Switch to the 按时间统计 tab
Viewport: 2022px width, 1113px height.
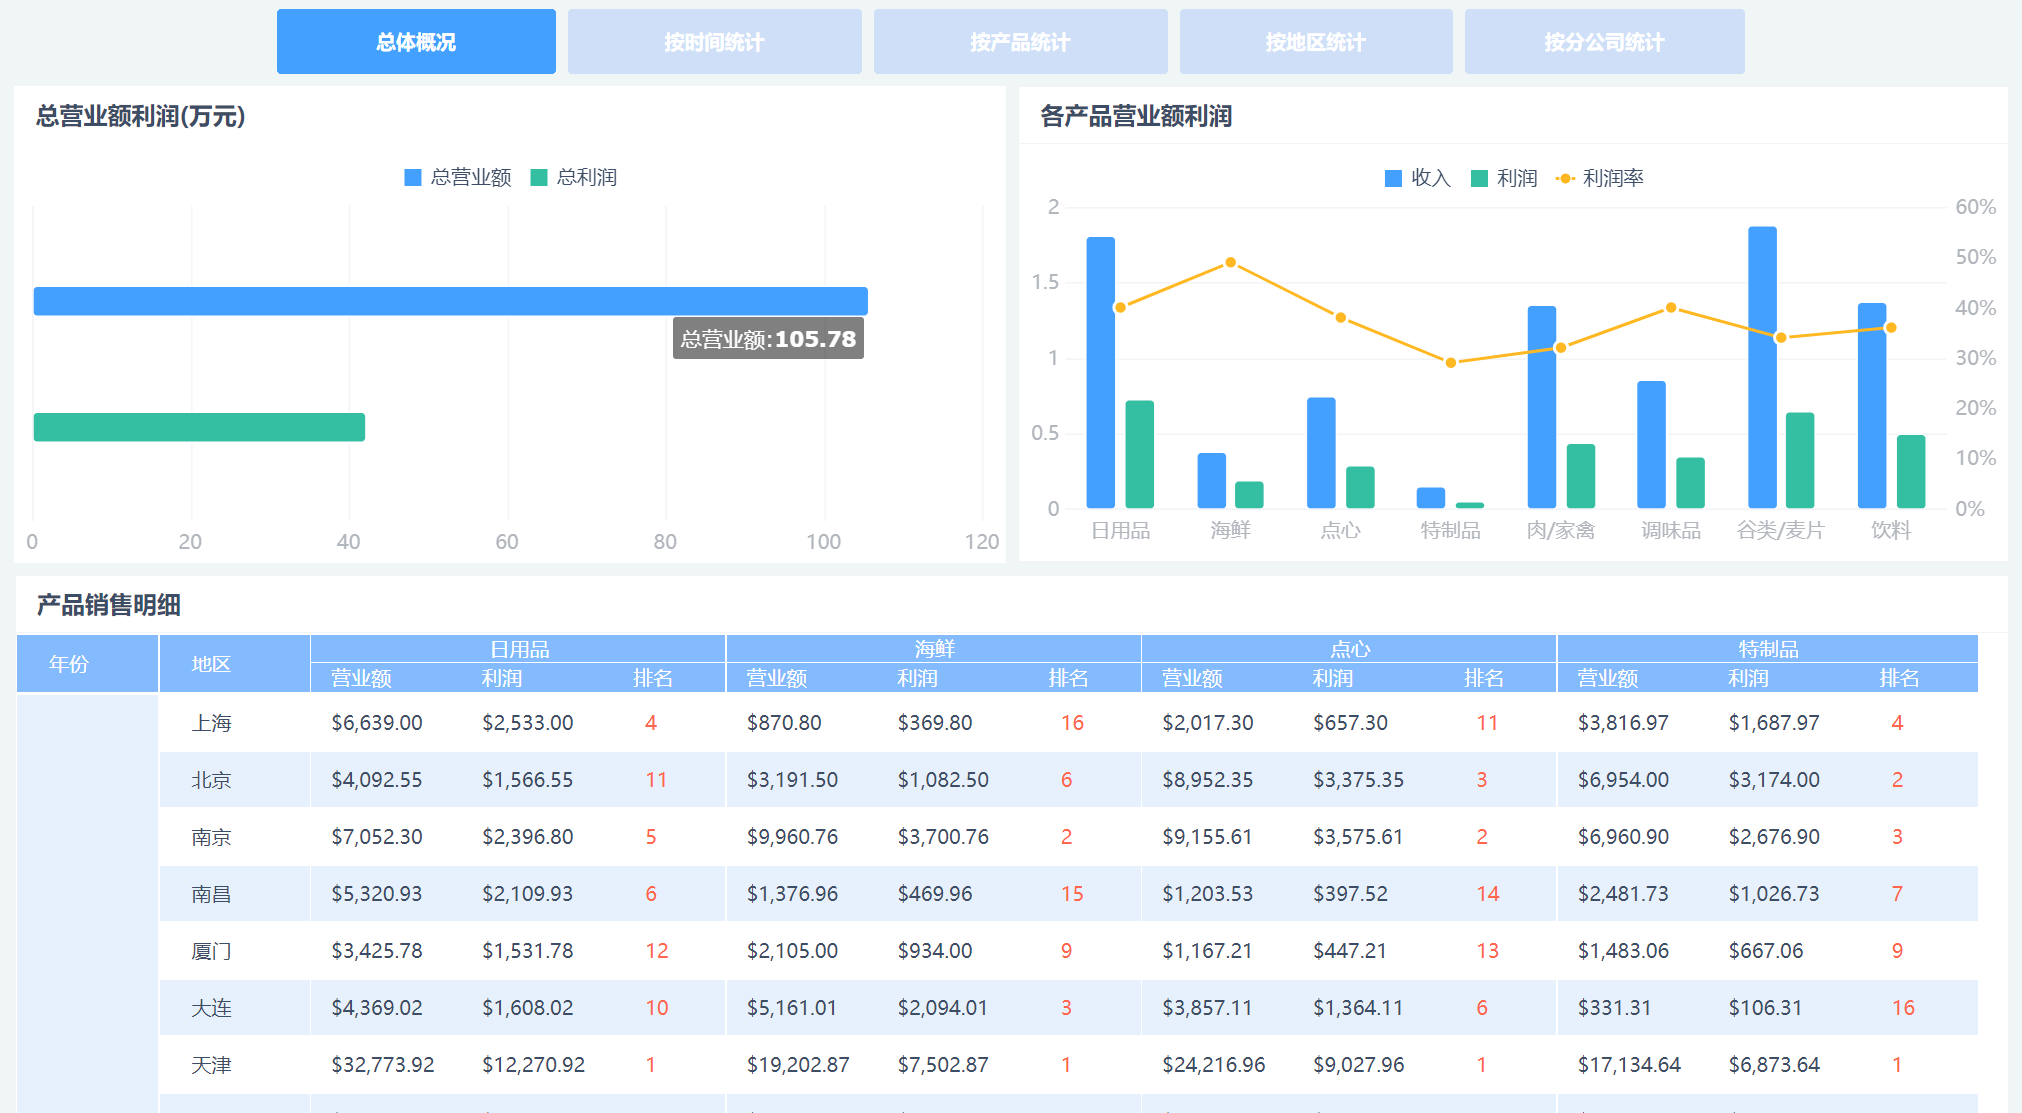pos(714,42)
